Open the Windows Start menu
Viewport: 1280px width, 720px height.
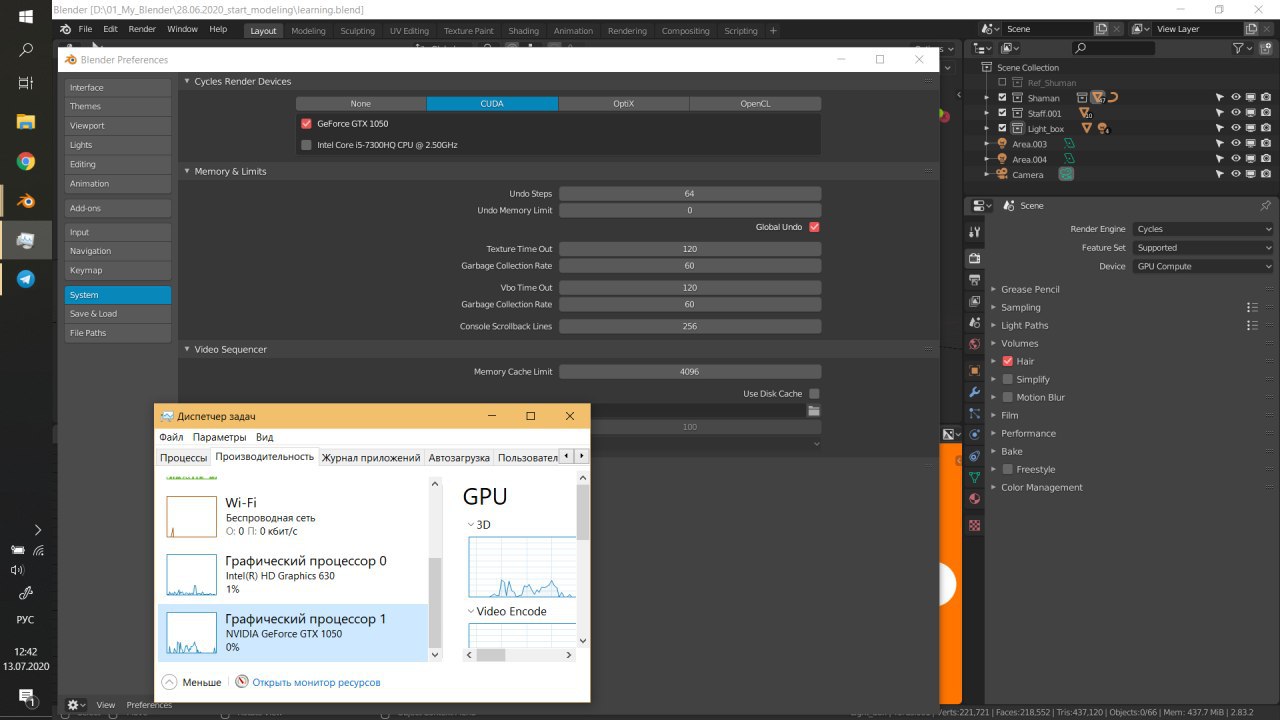26,17
